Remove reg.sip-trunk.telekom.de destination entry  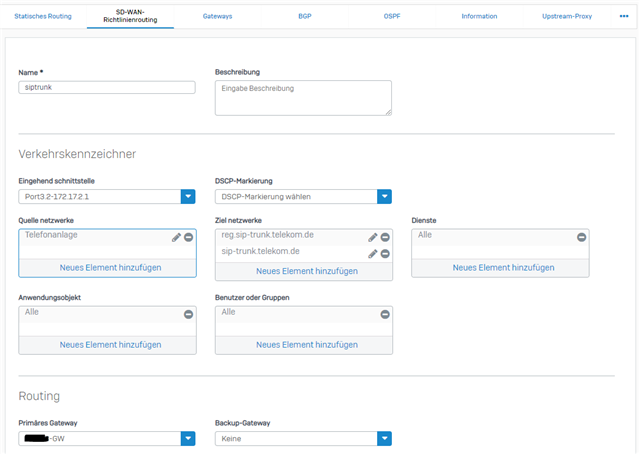point(385,237)
